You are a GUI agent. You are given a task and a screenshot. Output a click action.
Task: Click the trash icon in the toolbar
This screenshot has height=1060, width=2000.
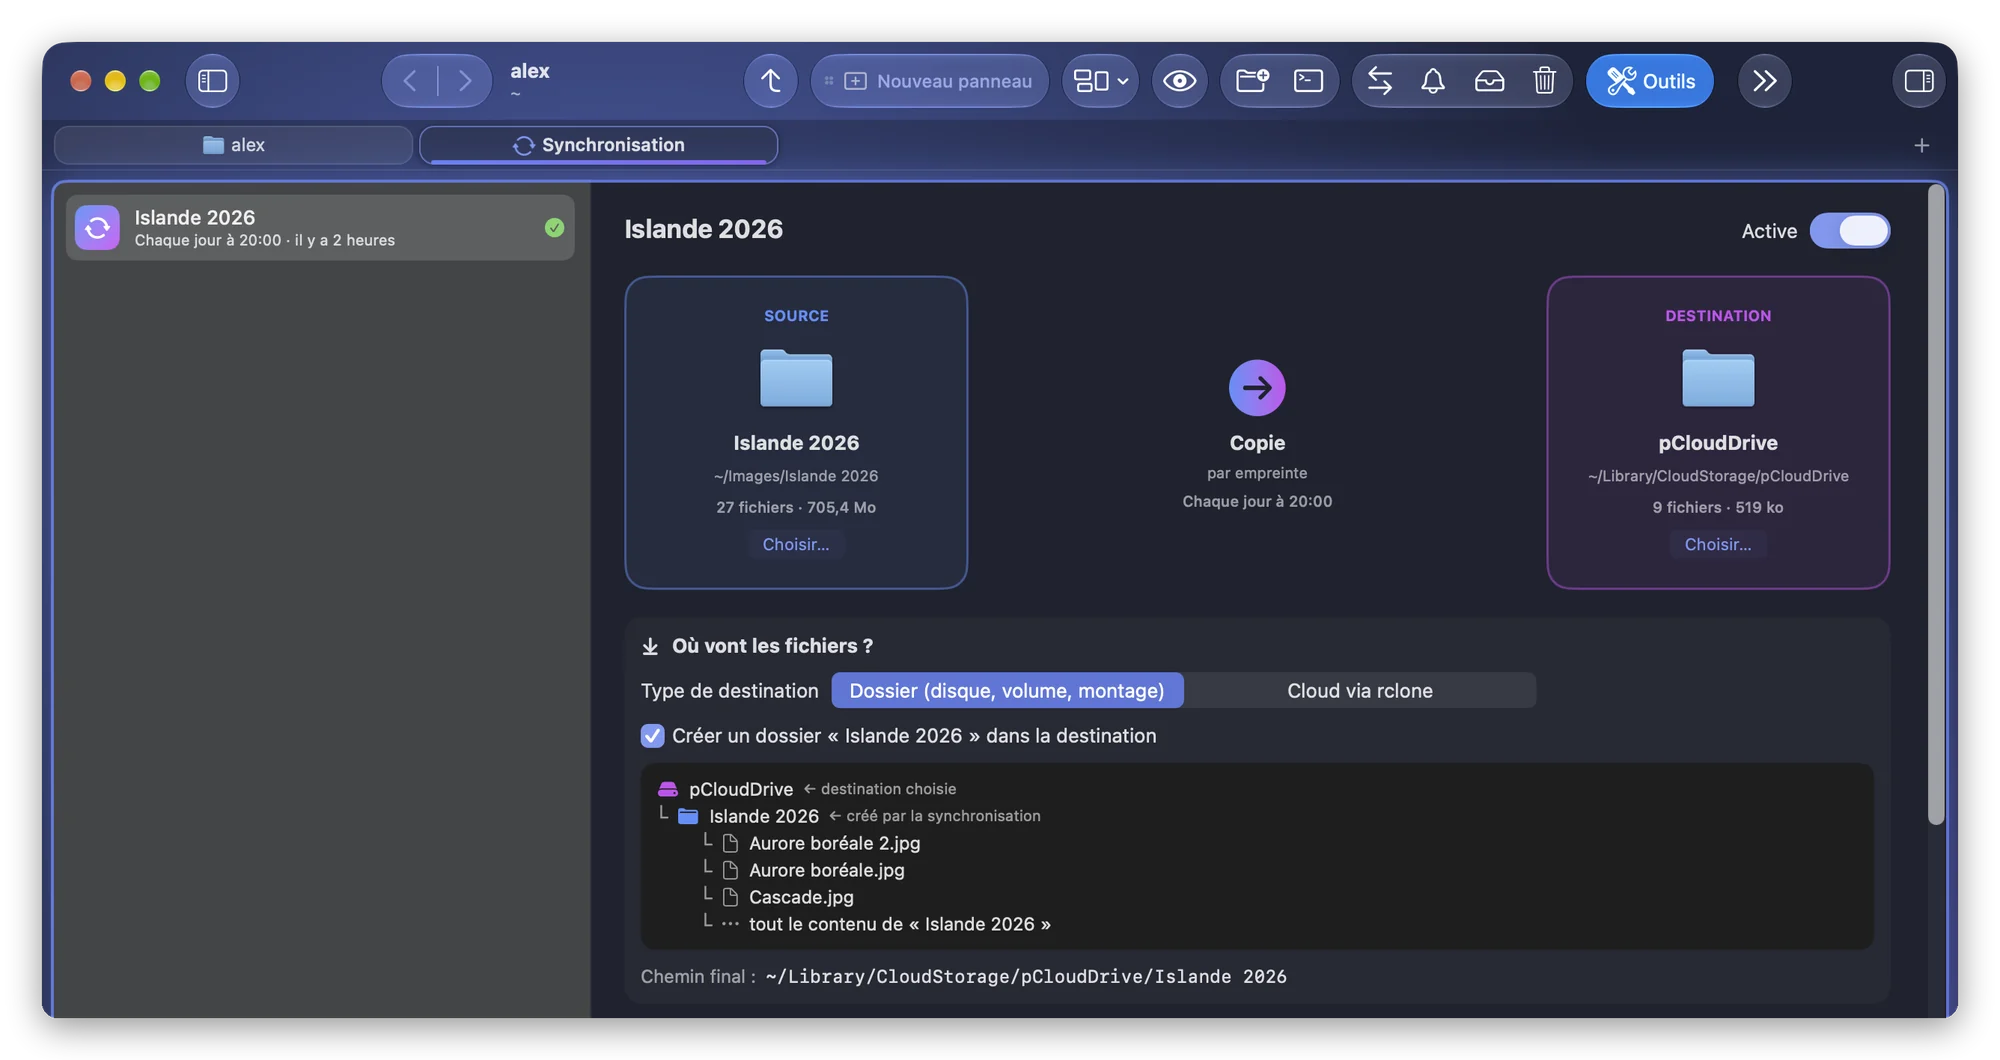click(x=1544, y=81)
